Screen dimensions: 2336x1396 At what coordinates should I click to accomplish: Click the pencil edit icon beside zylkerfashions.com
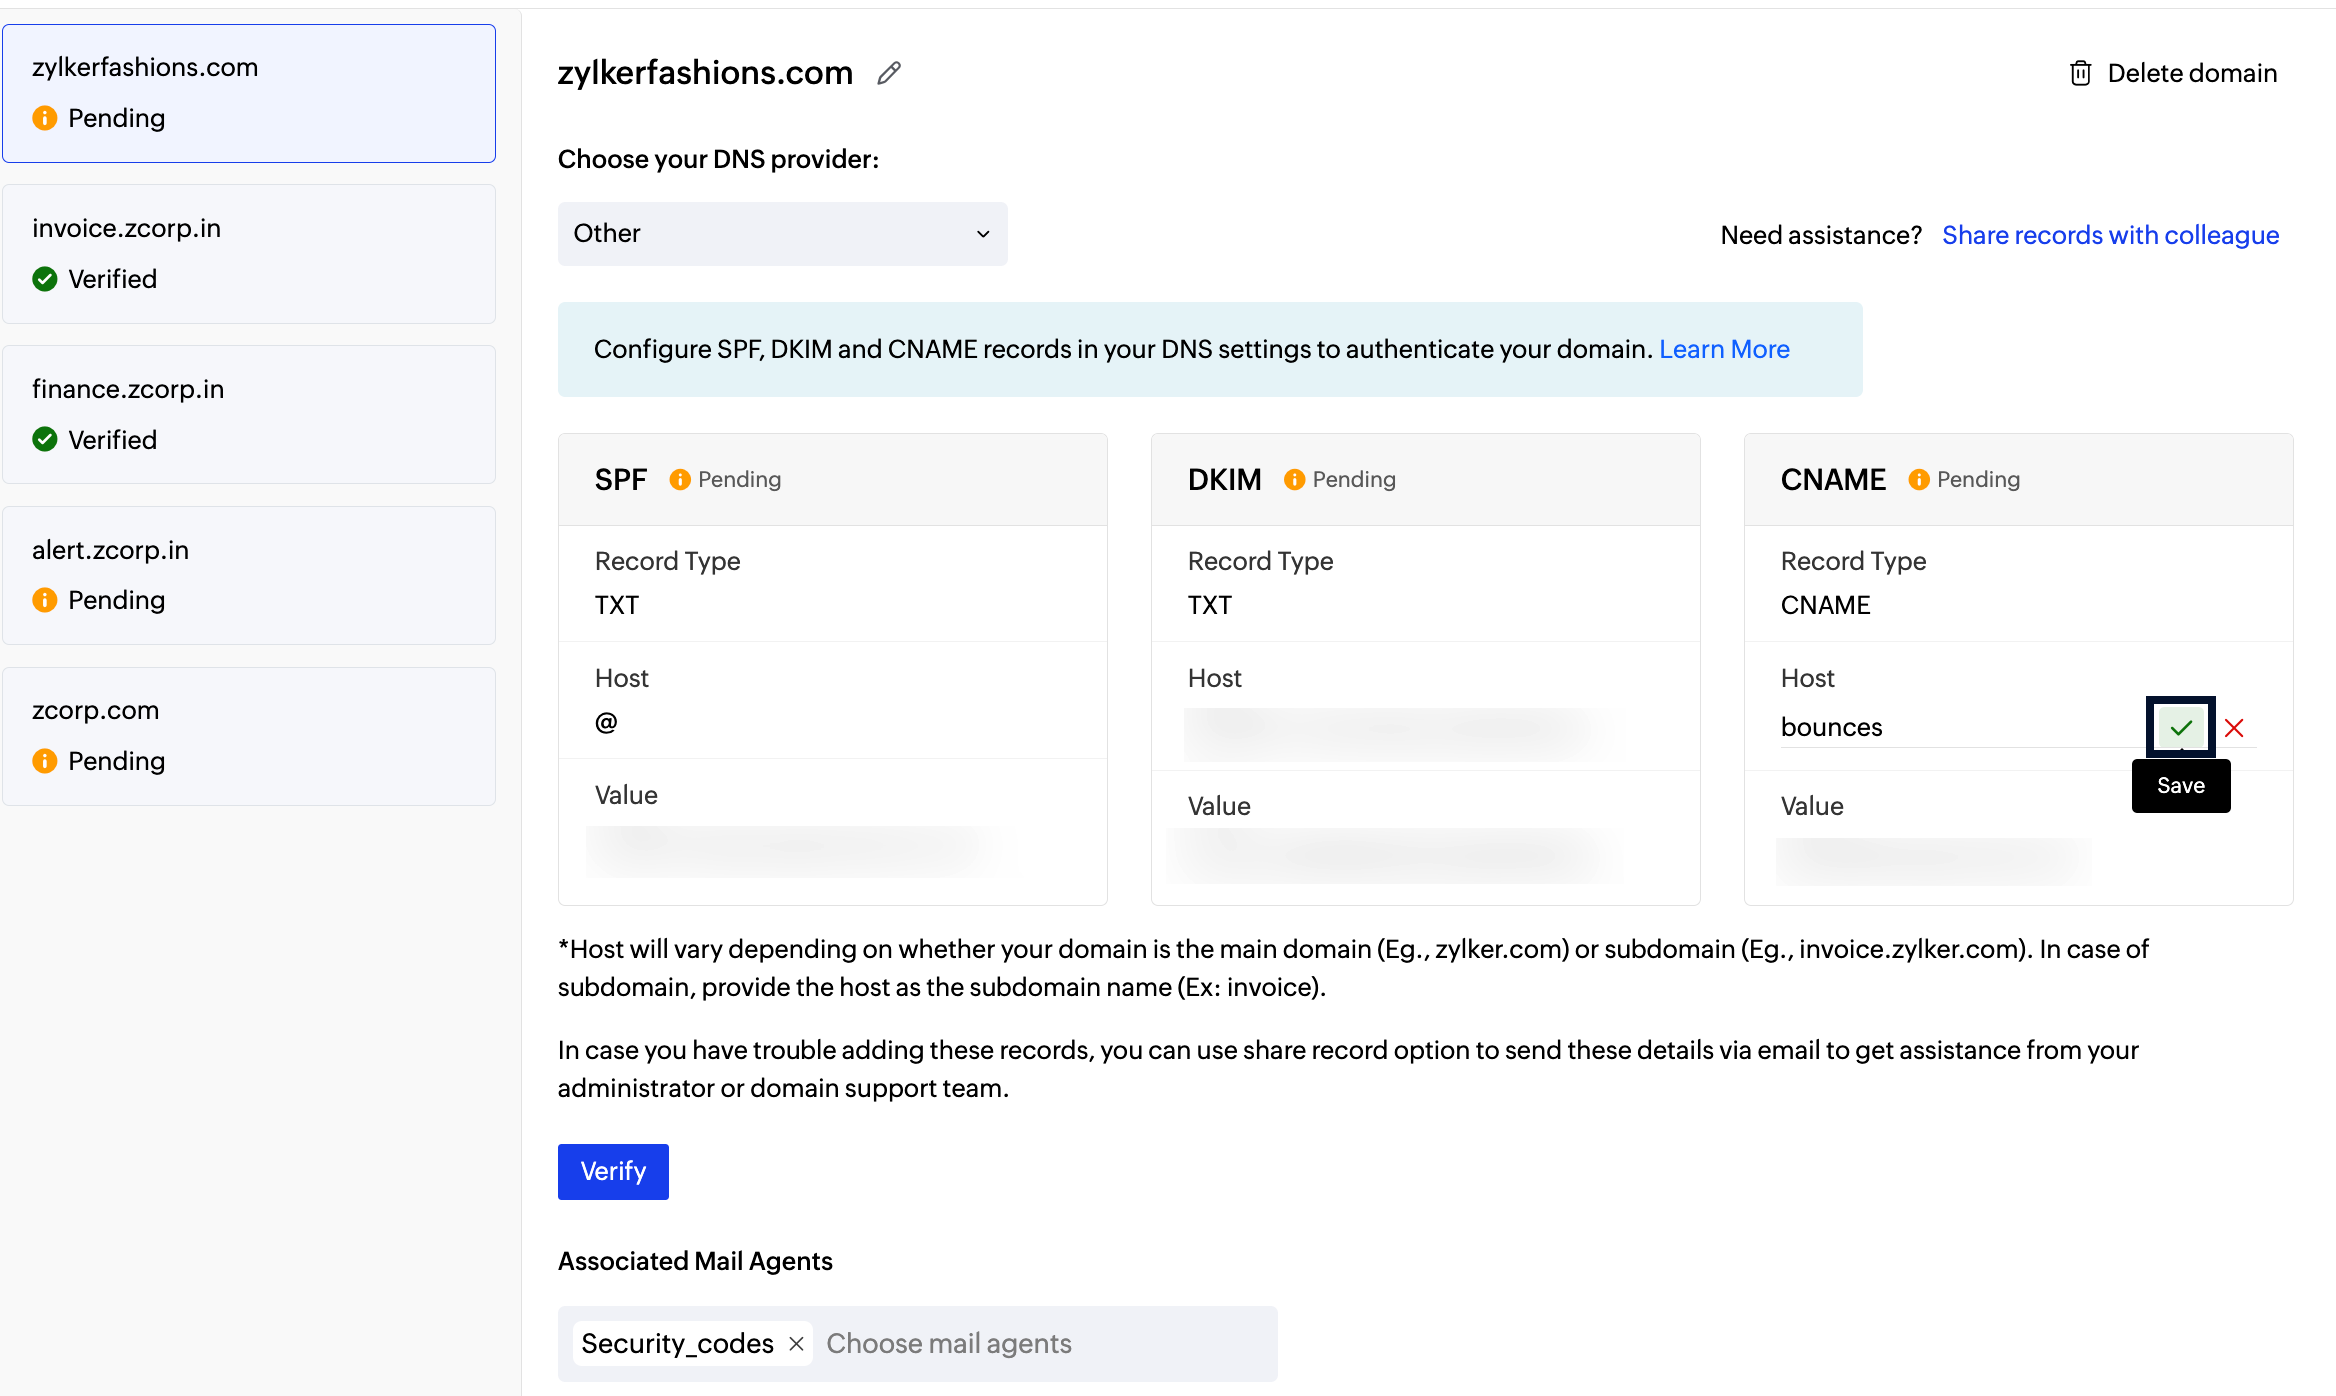889,73
